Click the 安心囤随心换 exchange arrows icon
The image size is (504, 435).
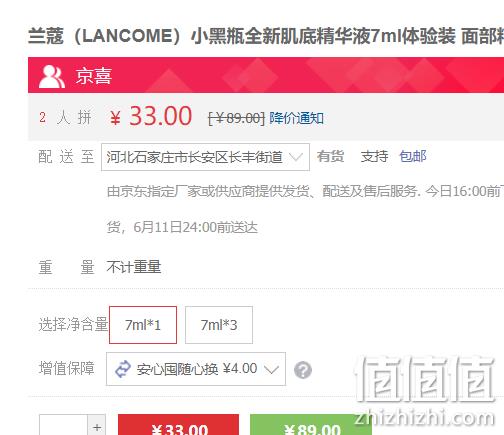(x=123, y=369)
